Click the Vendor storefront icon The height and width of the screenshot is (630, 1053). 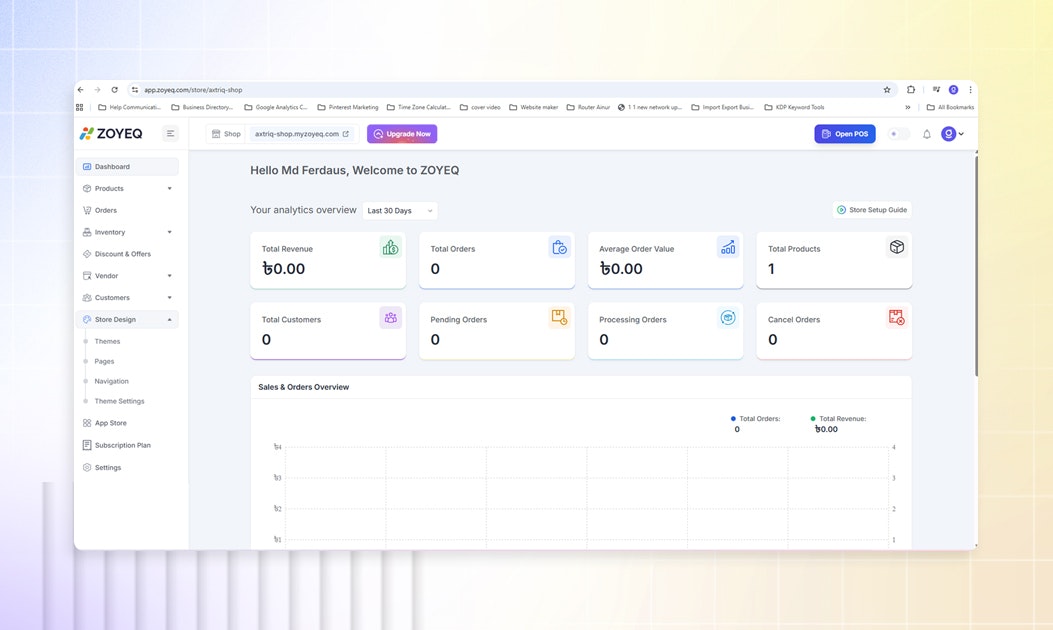point(87,275)
